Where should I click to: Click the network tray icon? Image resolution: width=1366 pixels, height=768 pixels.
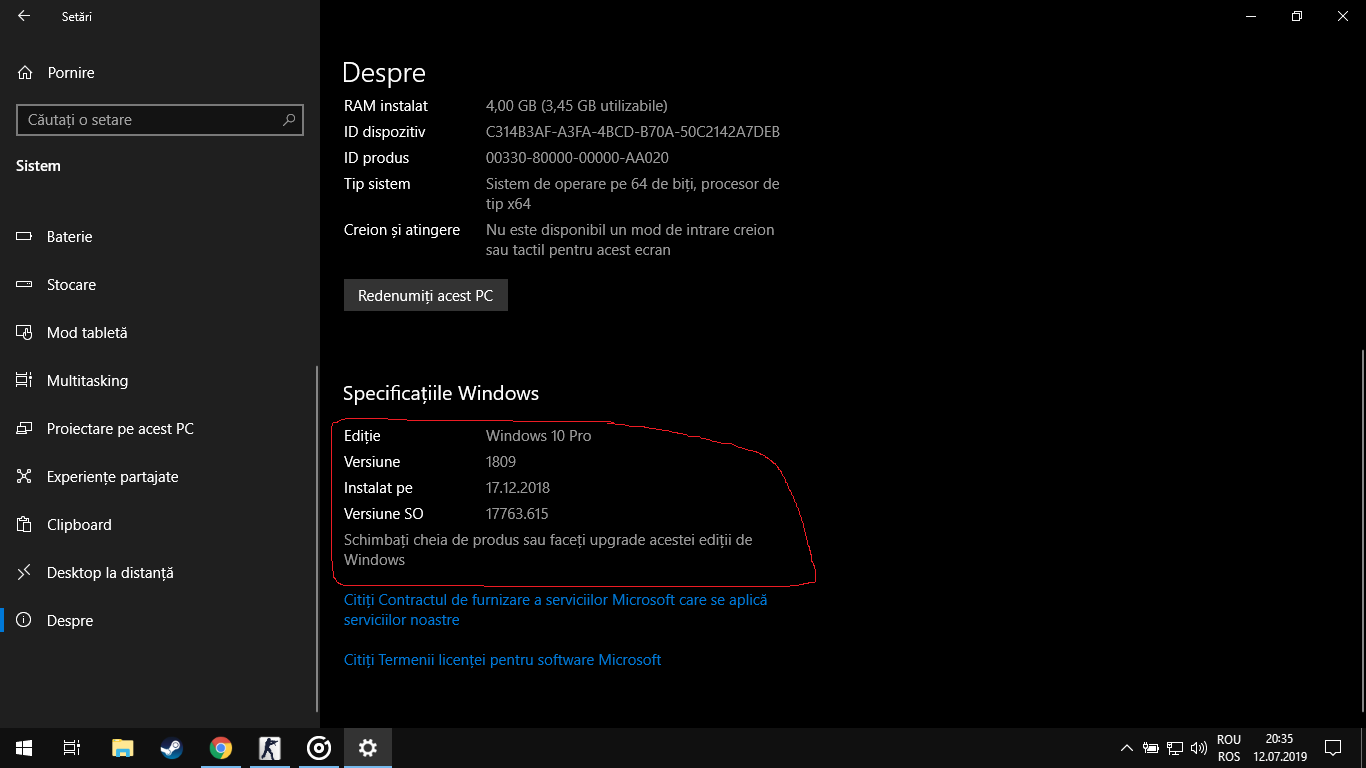coord(1176,748)
